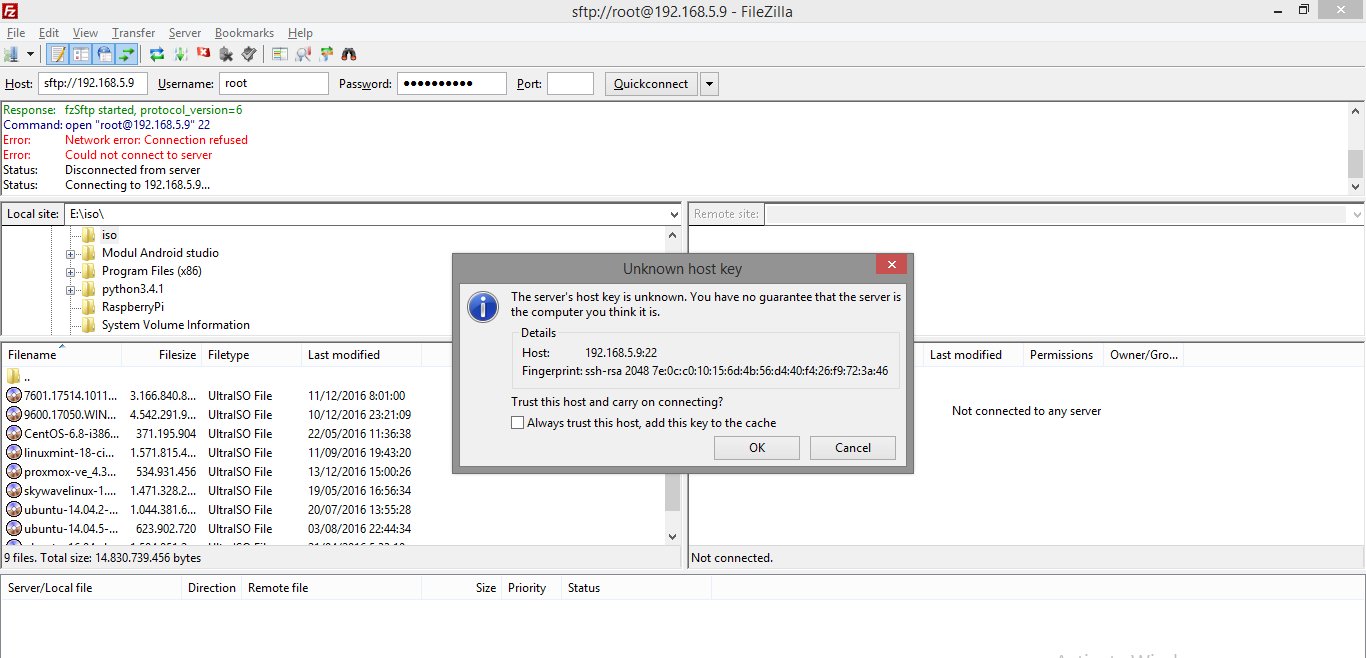Click the Priority queue column header
Image resolution: width=1366 pixels, height=658 pixels.
click(x=531, y=588)
